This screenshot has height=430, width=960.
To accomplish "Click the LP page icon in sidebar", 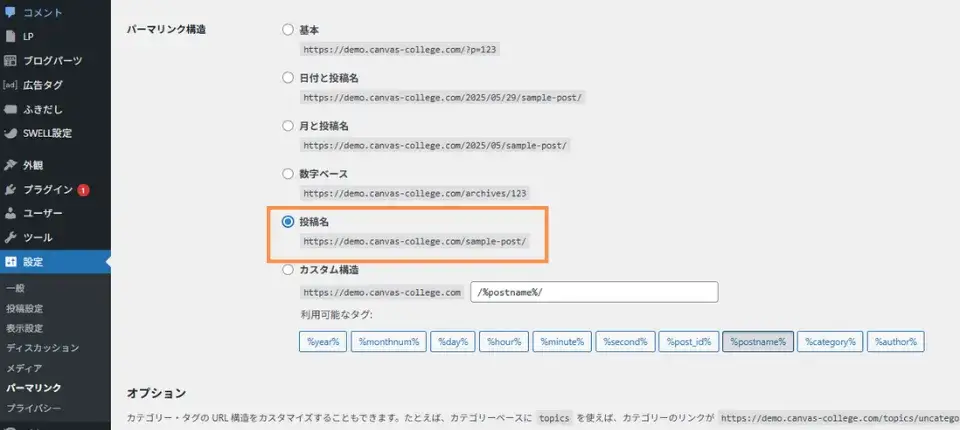I will [10, 36].
